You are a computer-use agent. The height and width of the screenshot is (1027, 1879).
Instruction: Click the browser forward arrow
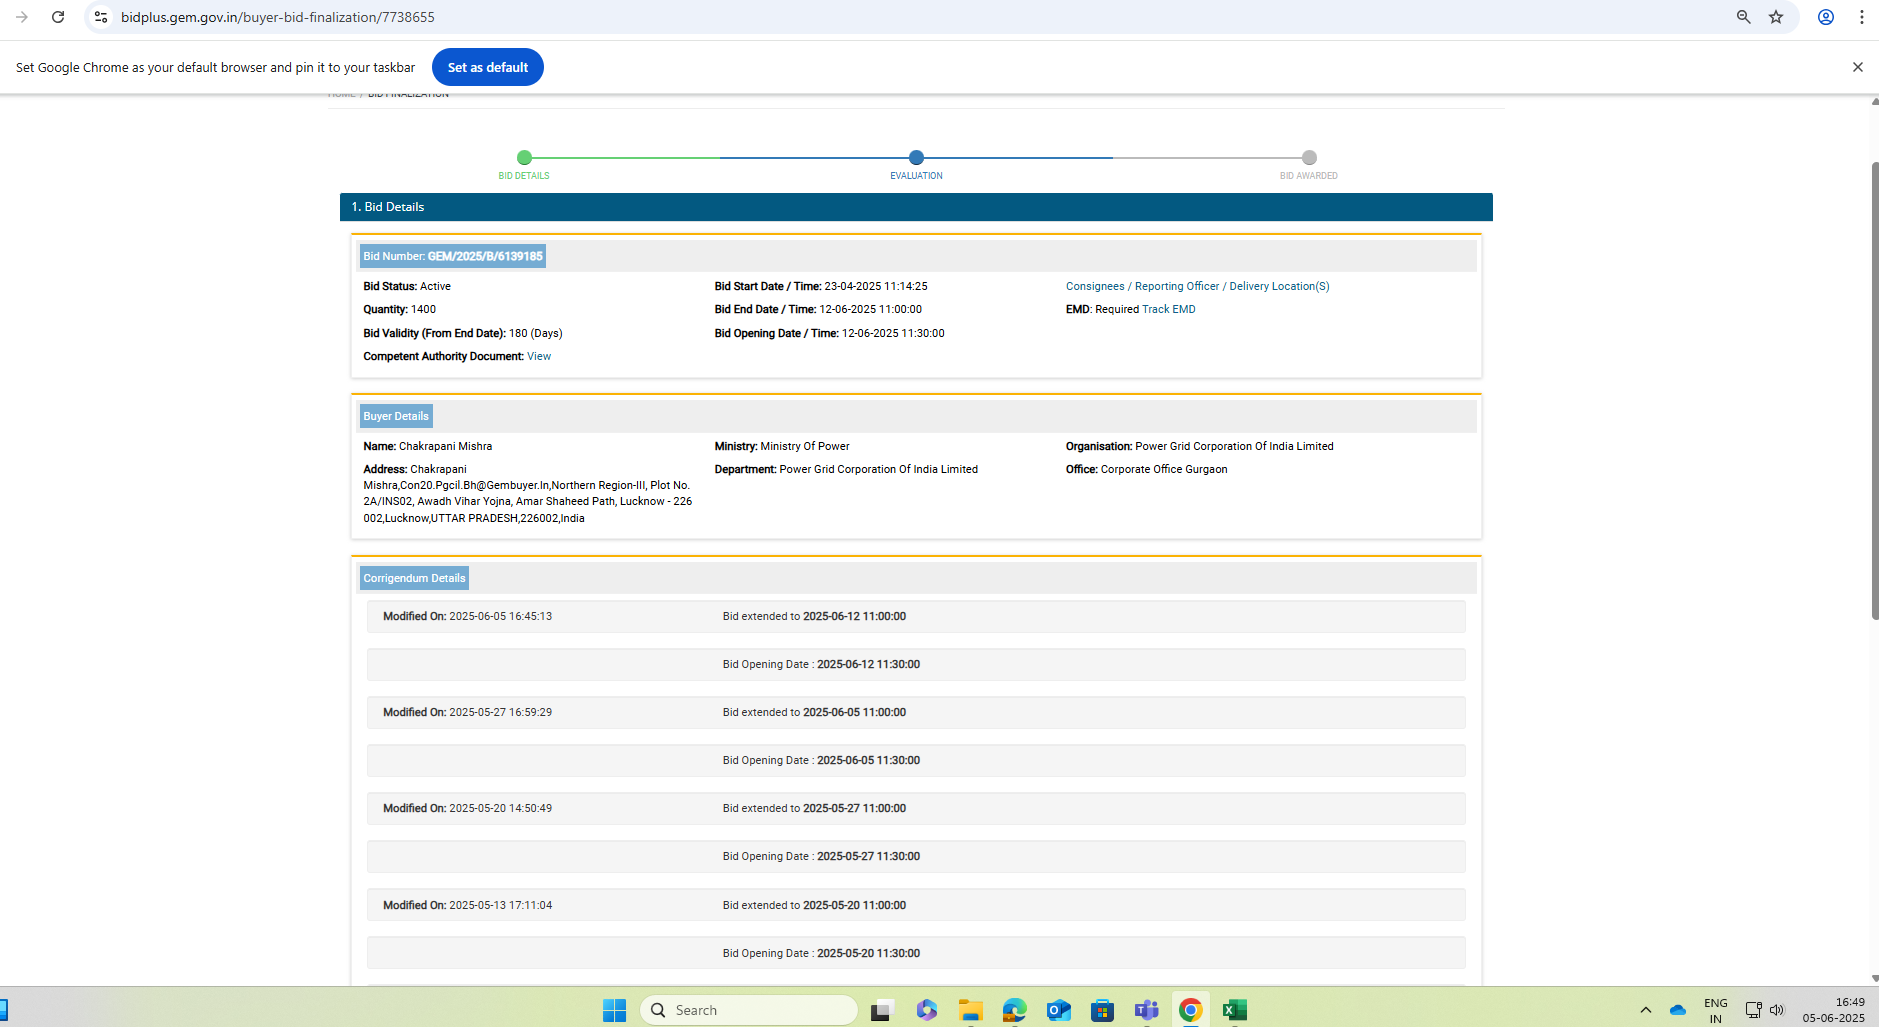click(x=22, y=17)
